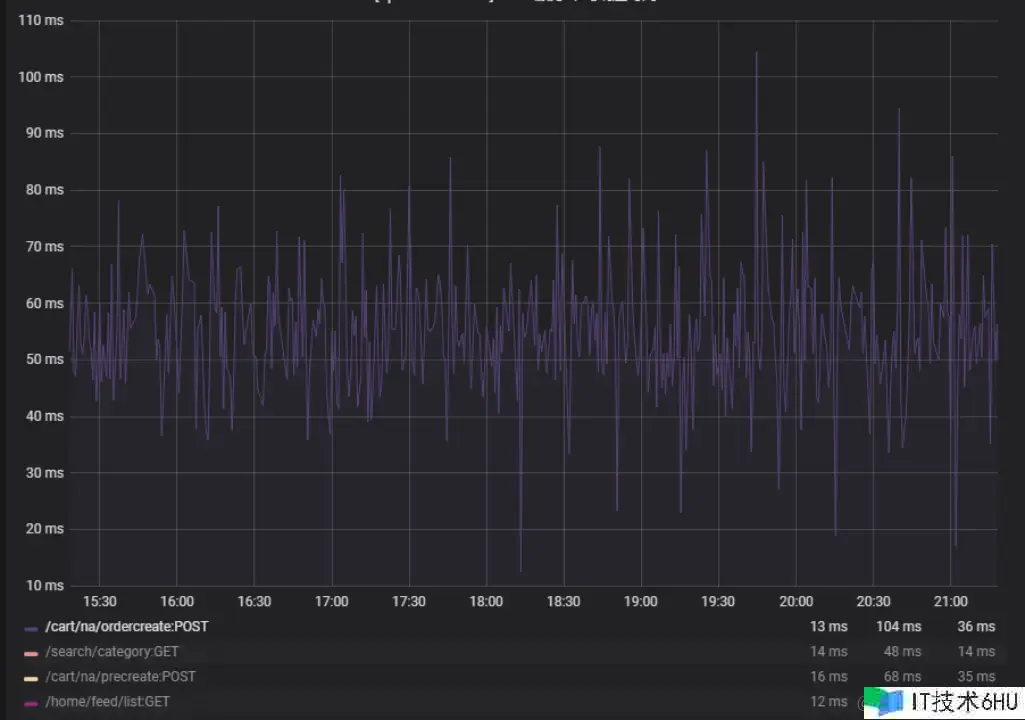This screenshot has height=720, width=1025.
Task: Select the /home/feed/list:GET legend entry
Action: tap(107, 702)
